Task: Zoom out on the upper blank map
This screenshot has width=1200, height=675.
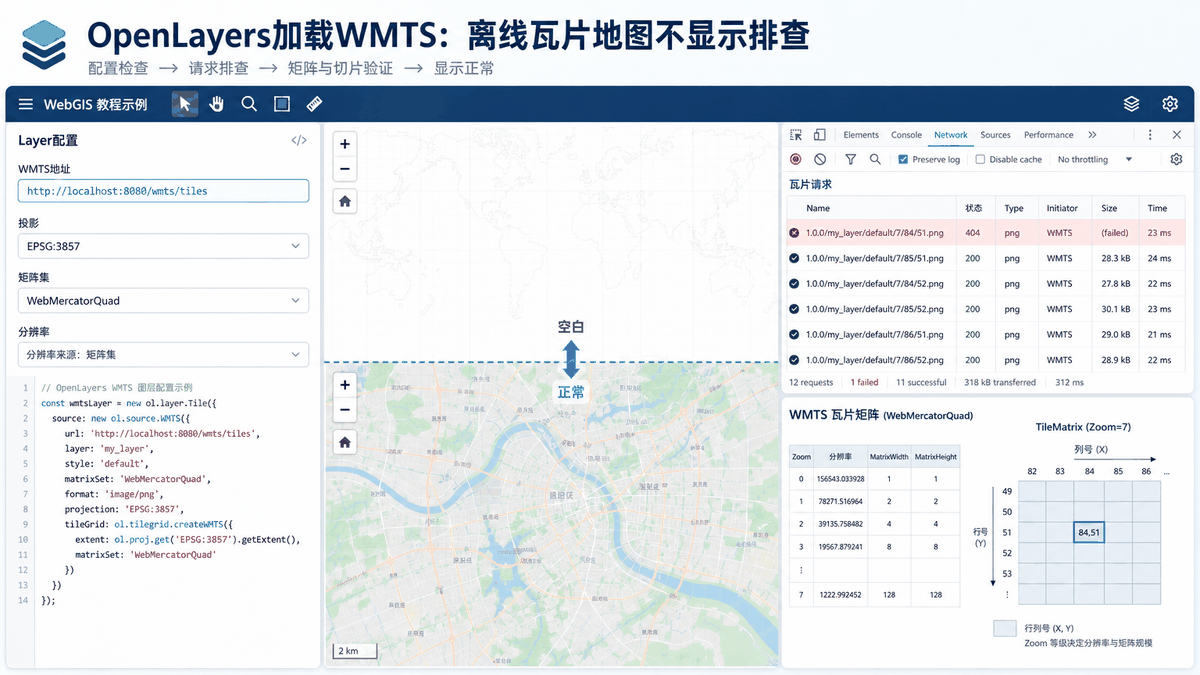Action: click(x=345, y=169)
